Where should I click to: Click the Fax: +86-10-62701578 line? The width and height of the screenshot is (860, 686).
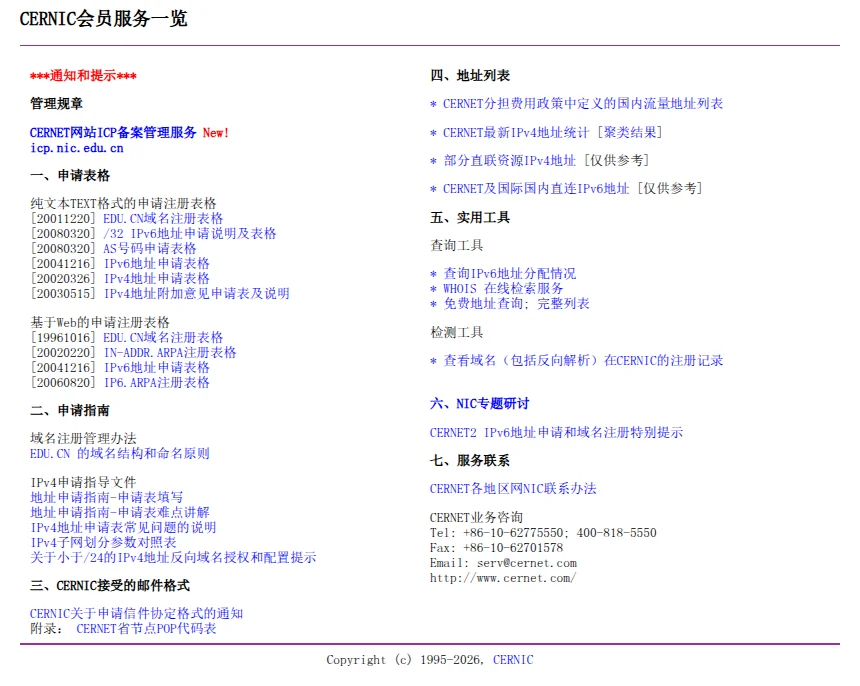coord(496,548)
